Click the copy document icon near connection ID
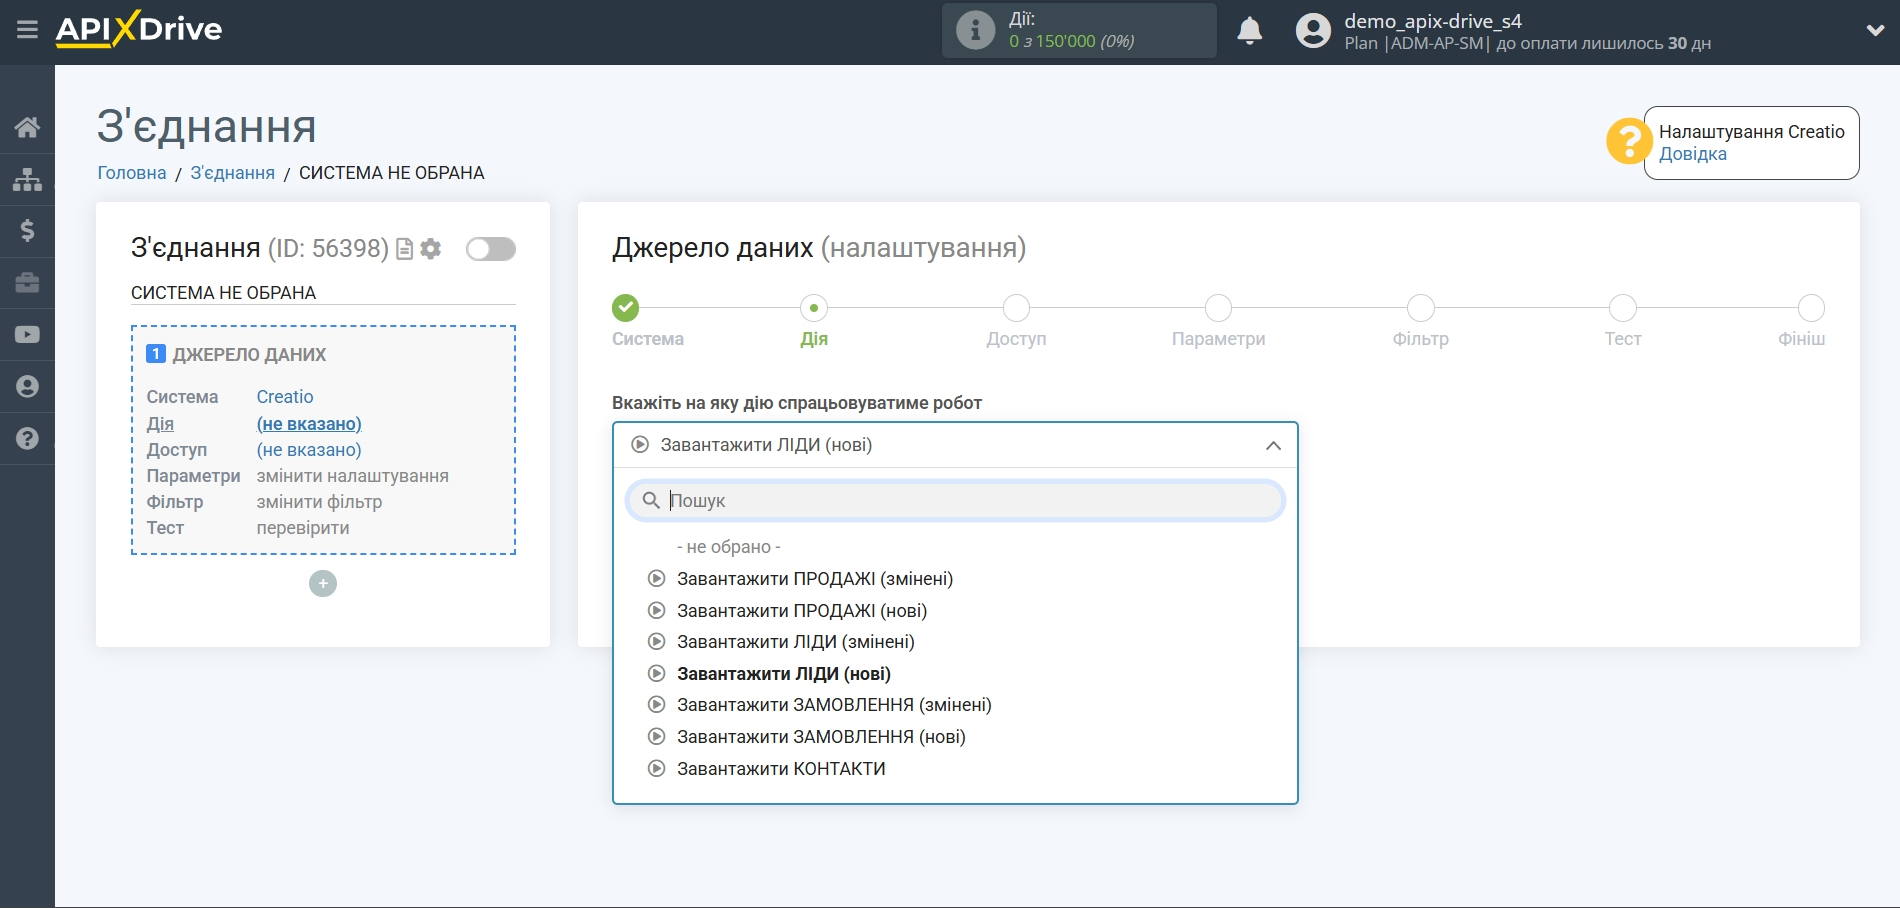This screenshot has width=1900, height=908. tap(405, 249)
